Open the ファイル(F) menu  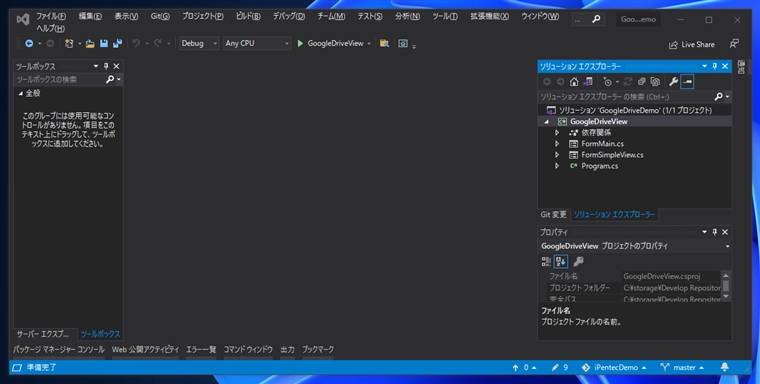(x=51, y=16)
